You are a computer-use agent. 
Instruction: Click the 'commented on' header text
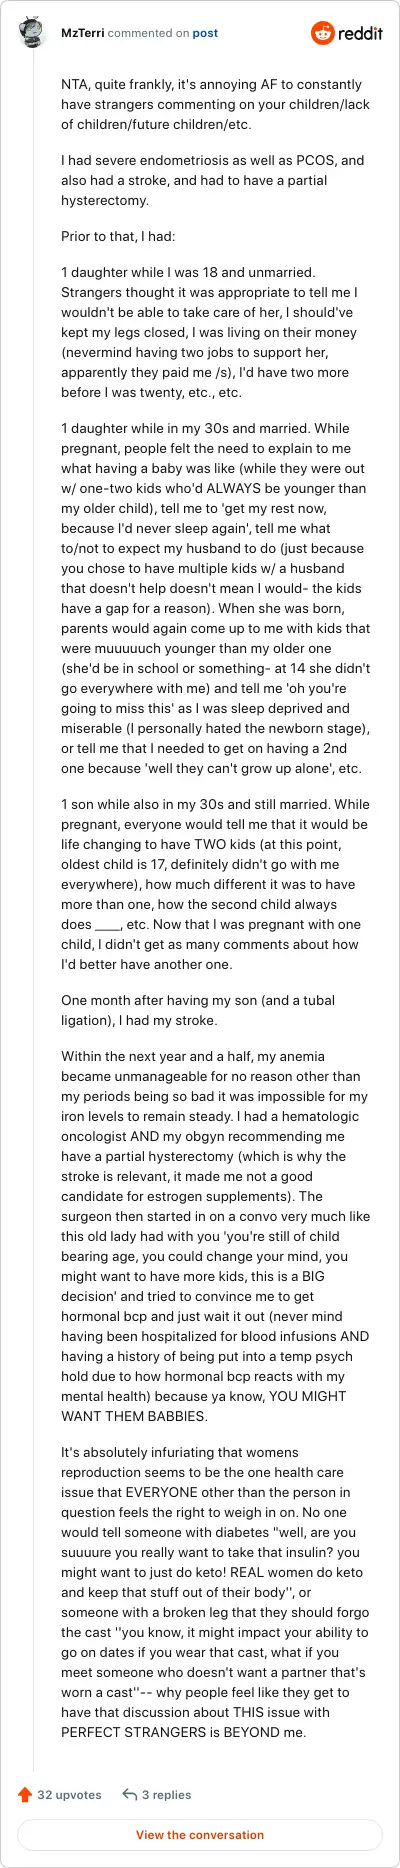pos(148,33)
